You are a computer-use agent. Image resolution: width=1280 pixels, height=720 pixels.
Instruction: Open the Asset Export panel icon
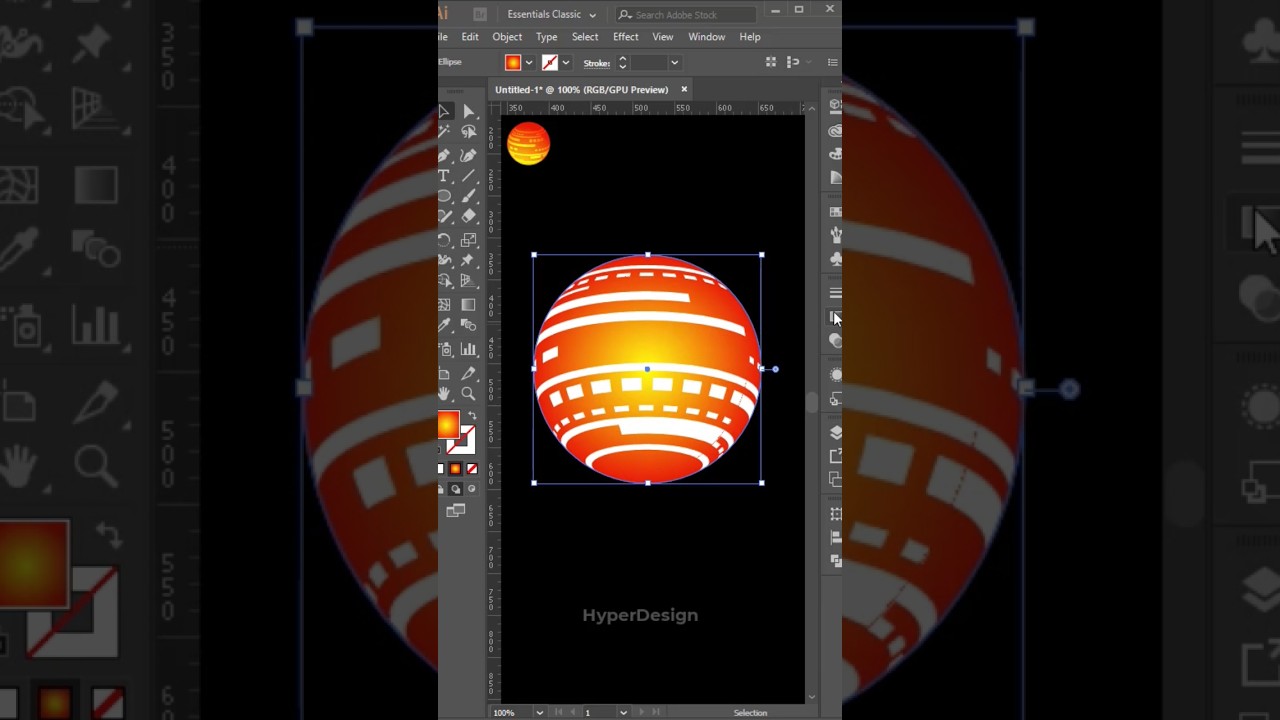tap(836, 456)
